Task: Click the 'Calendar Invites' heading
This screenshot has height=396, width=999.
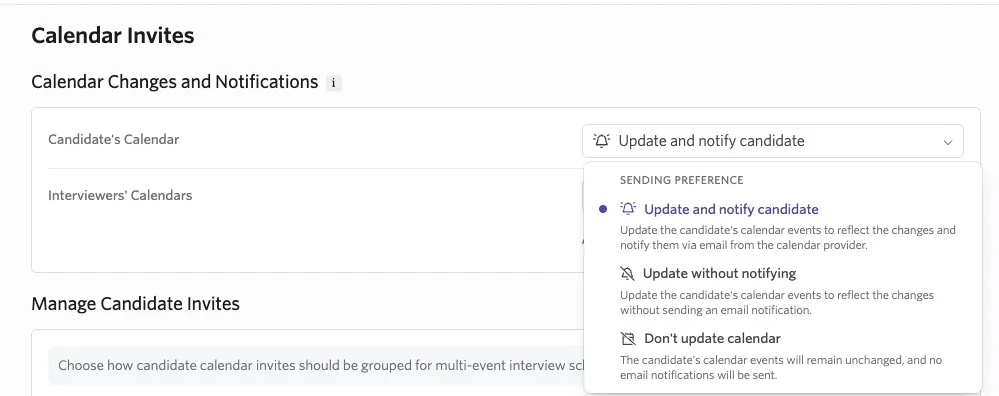Action: (113, 36)
